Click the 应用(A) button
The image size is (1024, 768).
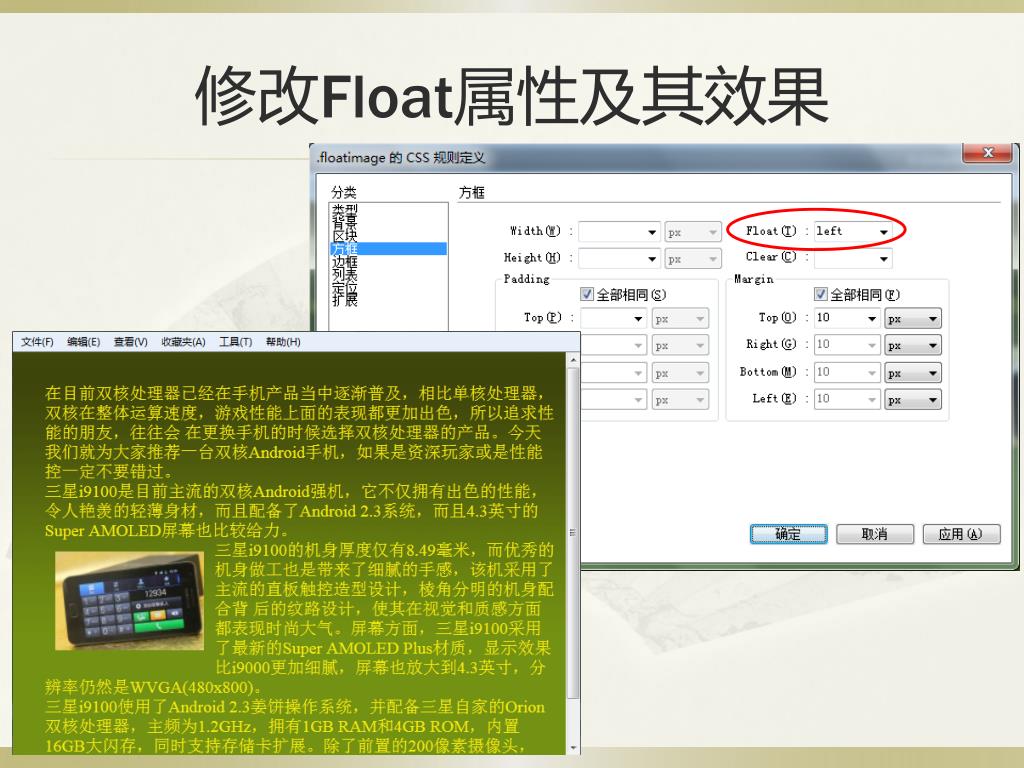[x=961, y=534]
